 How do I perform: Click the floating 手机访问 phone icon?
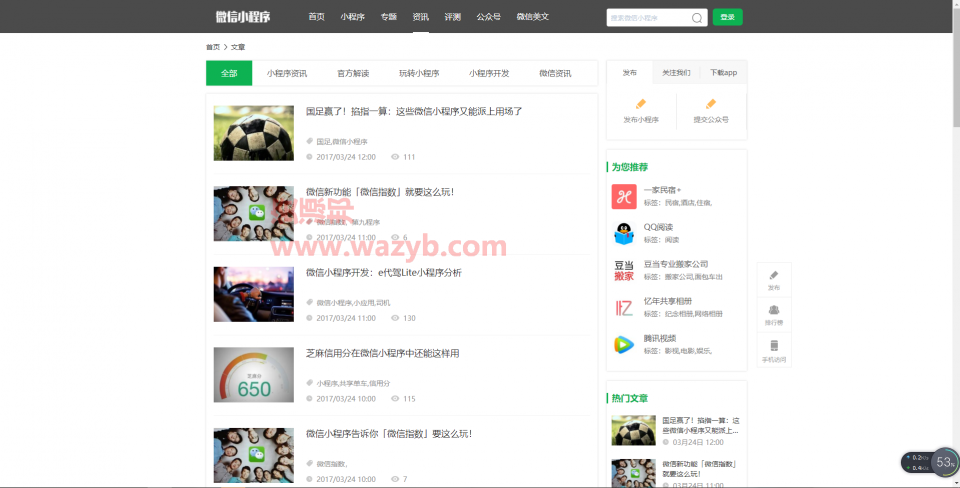point(774,346)
